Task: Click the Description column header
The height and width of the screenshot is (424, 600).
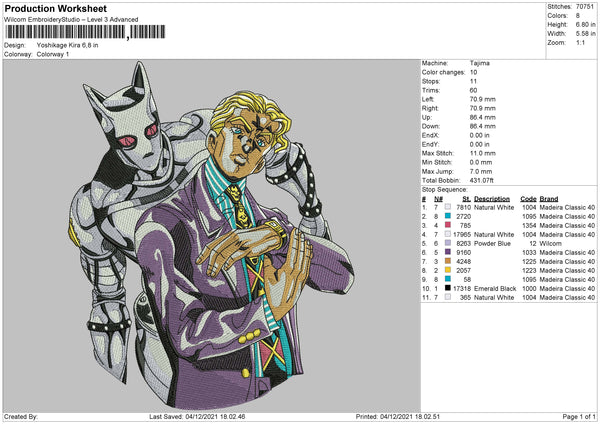Action: point(492,199)
